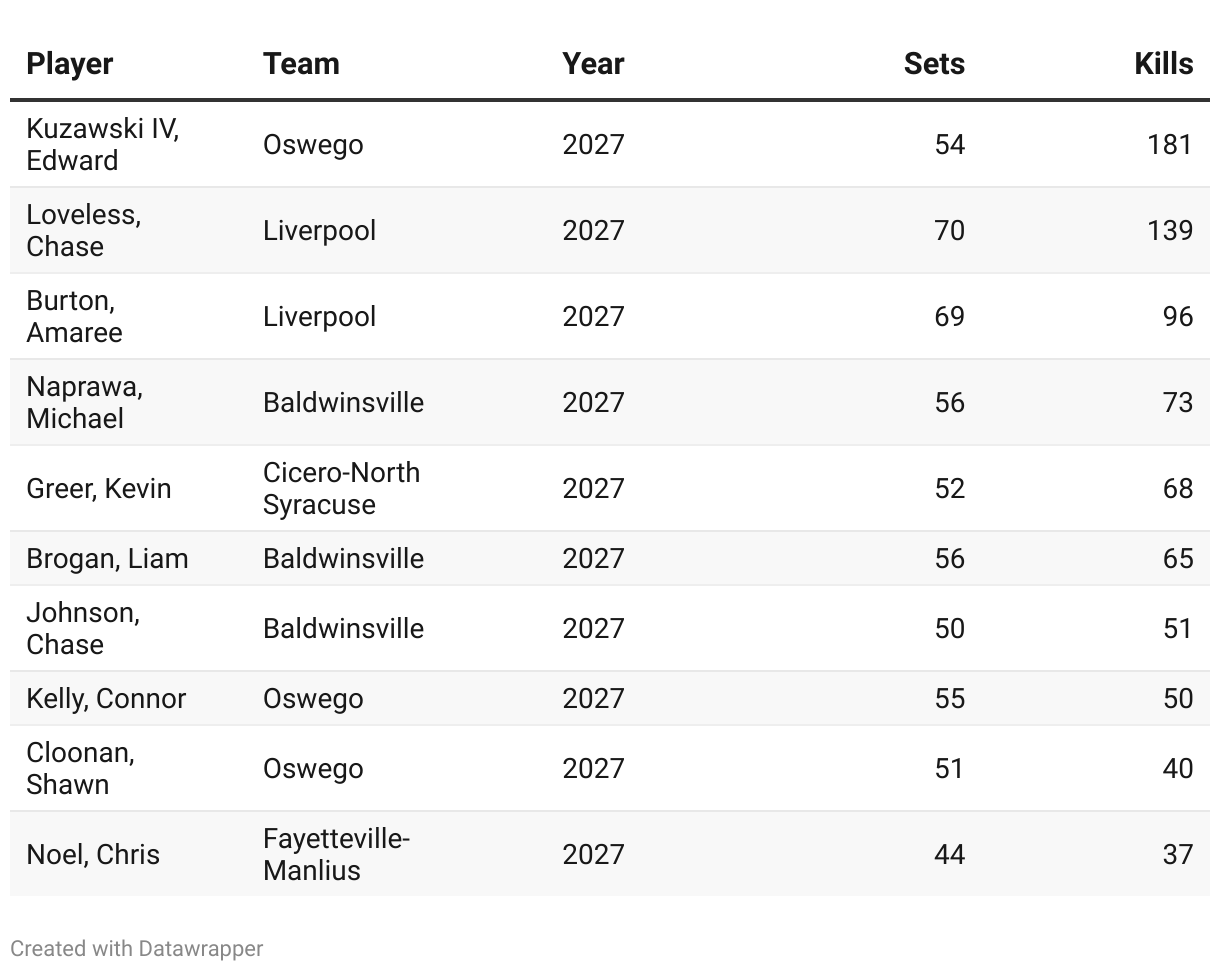Click Cloonan, Shawn's name cell
The height and width of the screenshot is (972, 1220).
(80, 769)
